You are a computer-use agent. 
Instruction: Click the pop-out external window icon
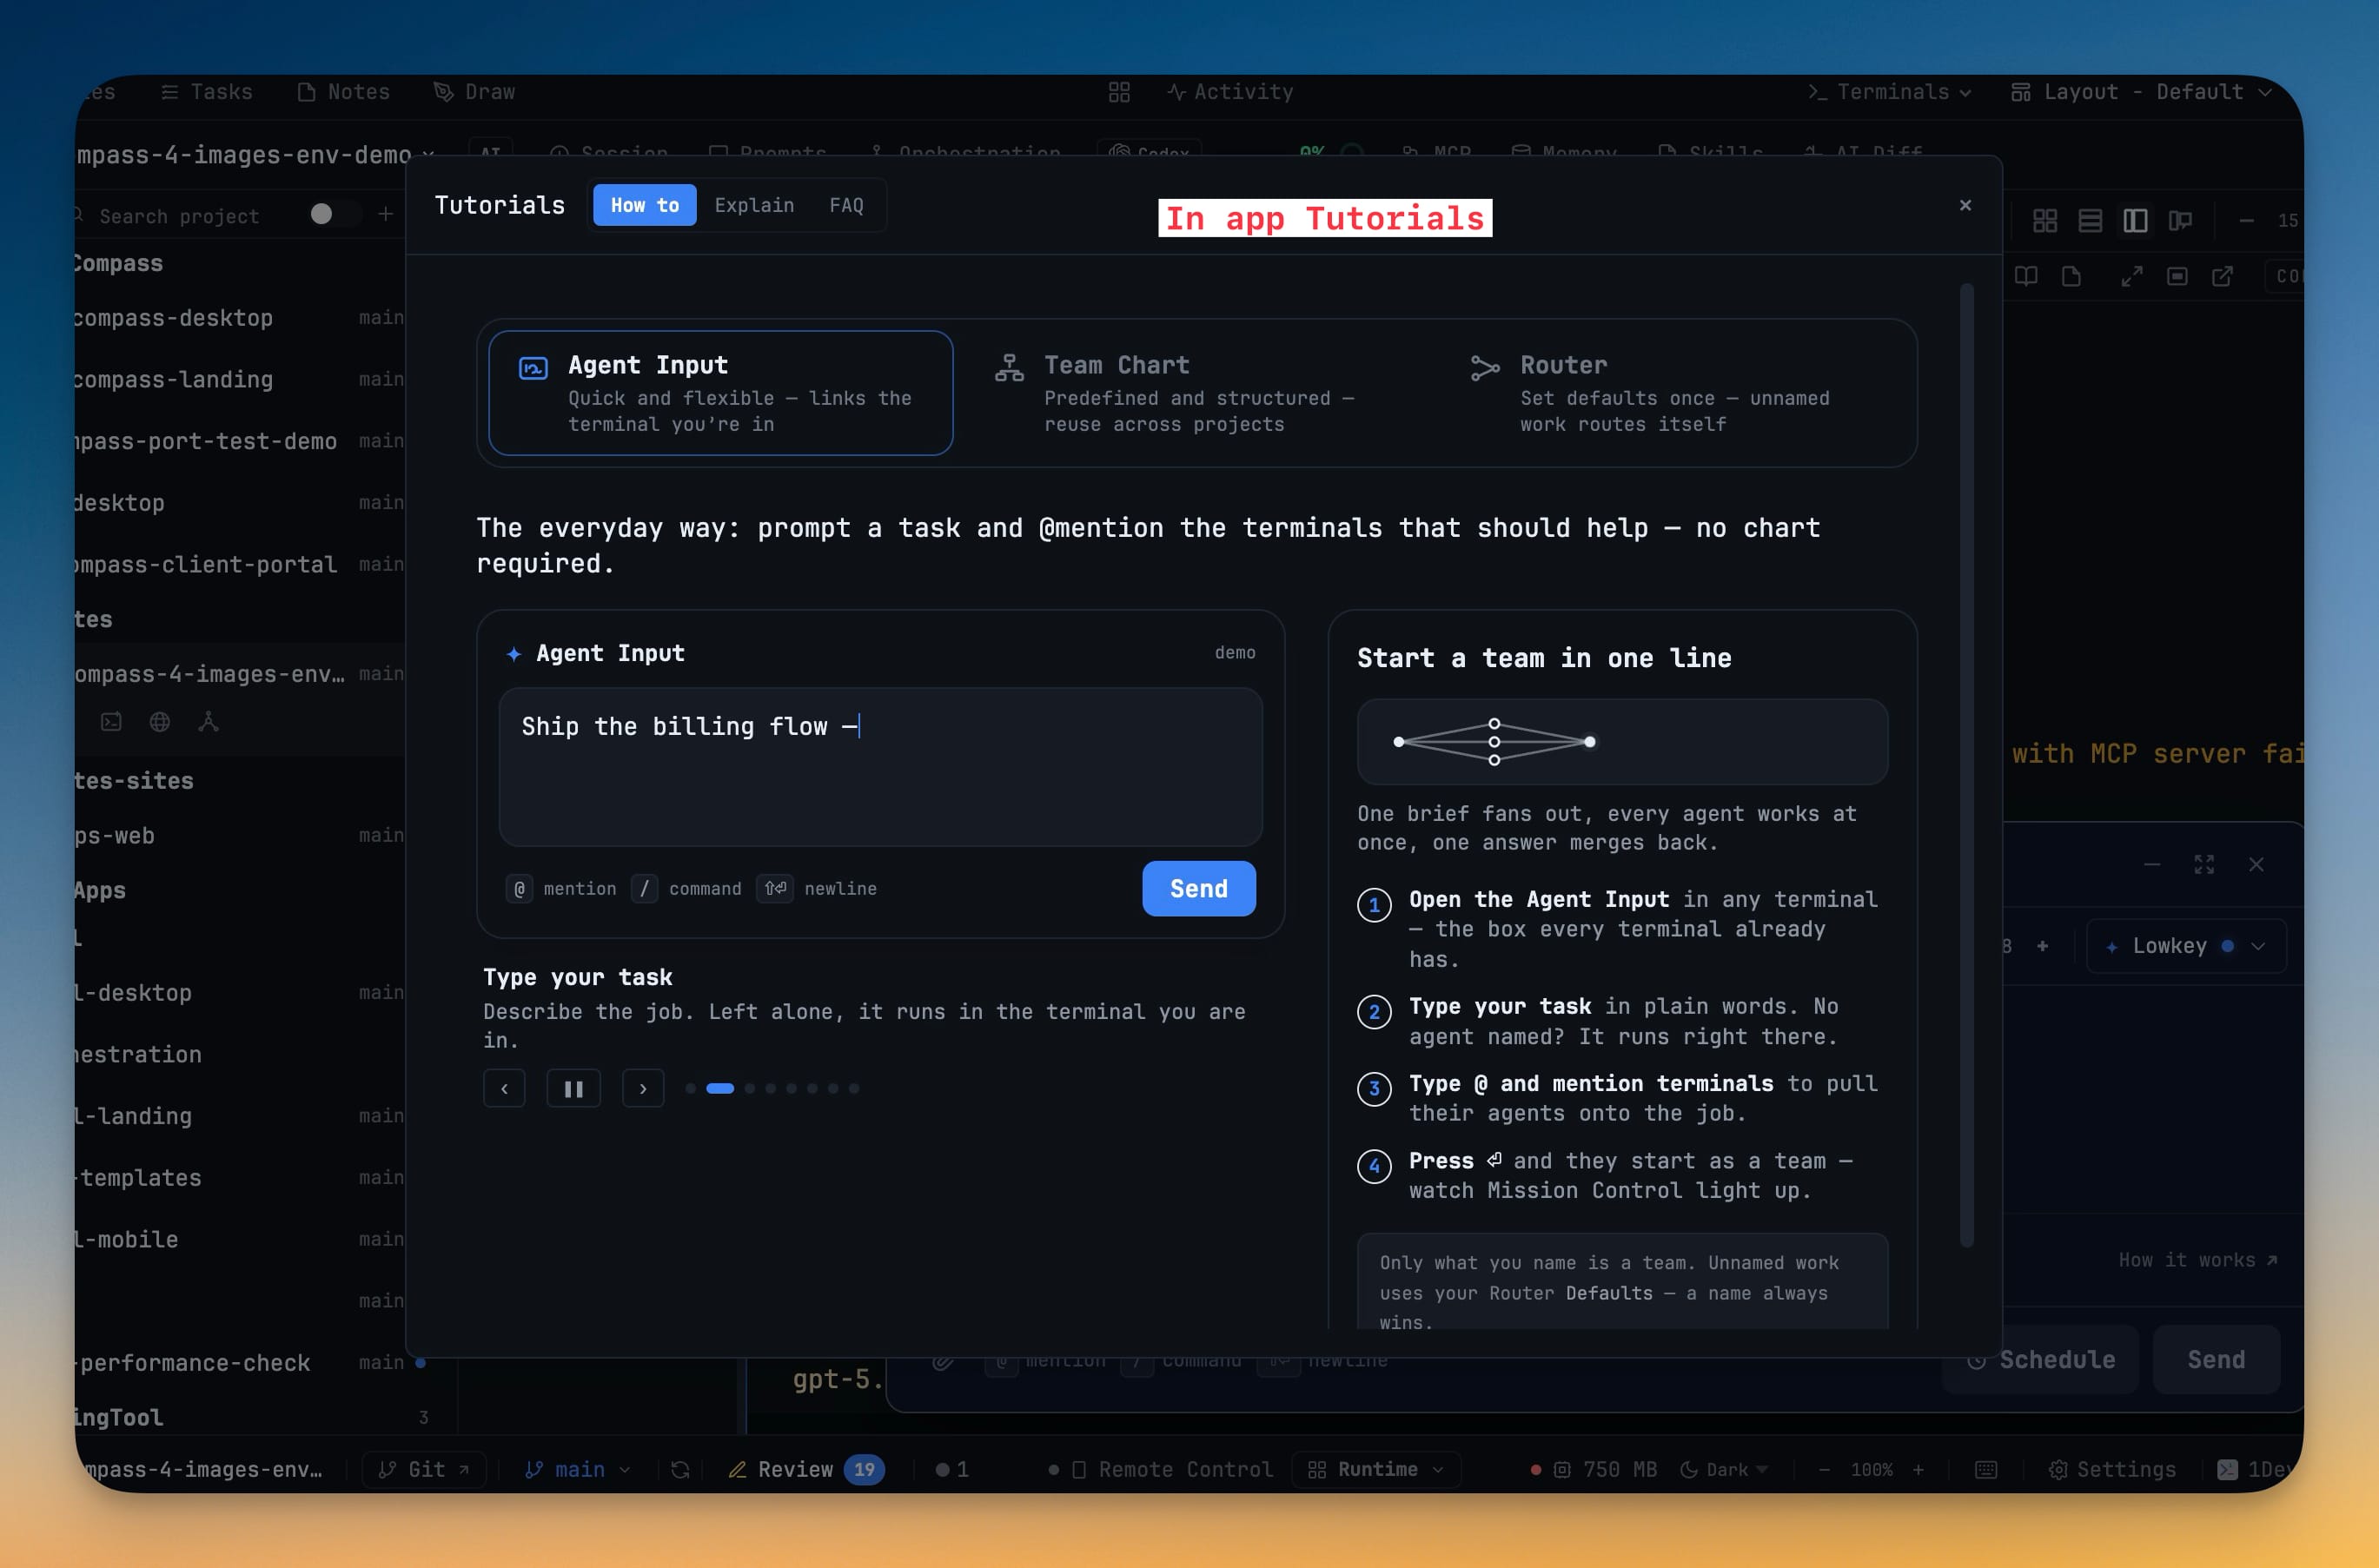point(2222,276)
